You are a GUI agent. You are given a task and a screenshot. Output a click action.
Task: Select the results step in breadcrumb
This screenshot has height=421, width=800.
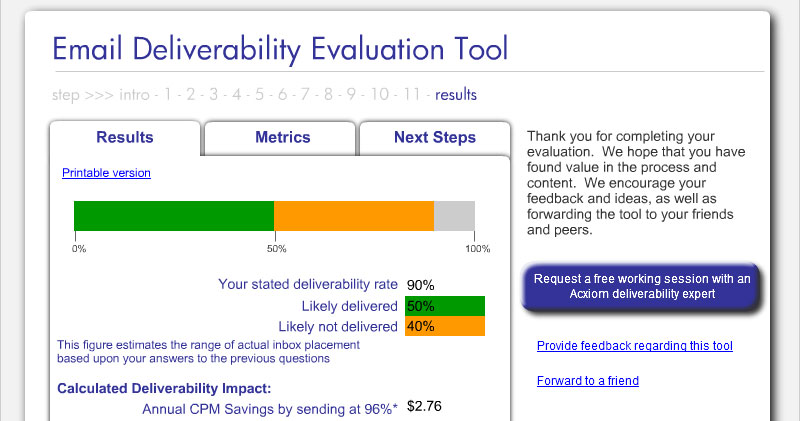click(x=456, y=95)
